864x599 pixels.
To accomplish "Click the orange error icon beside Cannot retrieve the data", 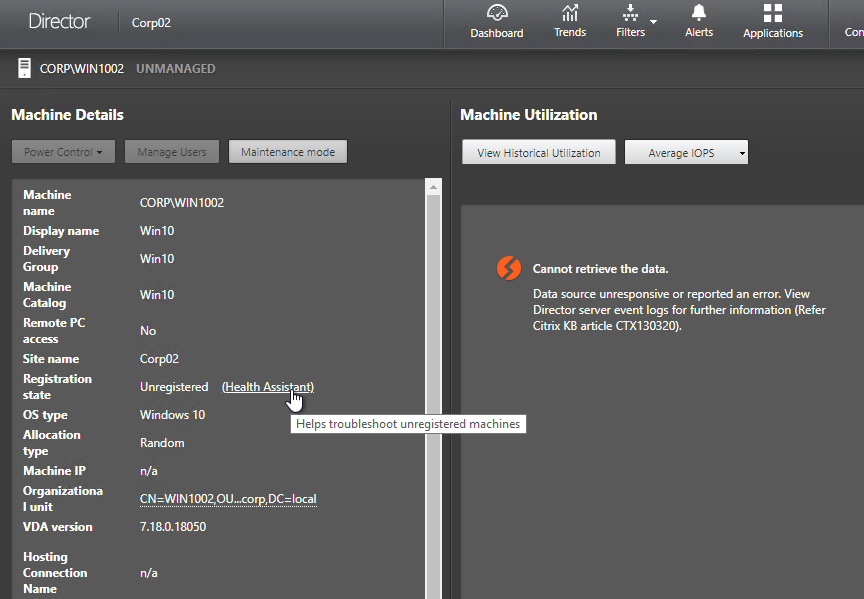I will coord(509,268).
